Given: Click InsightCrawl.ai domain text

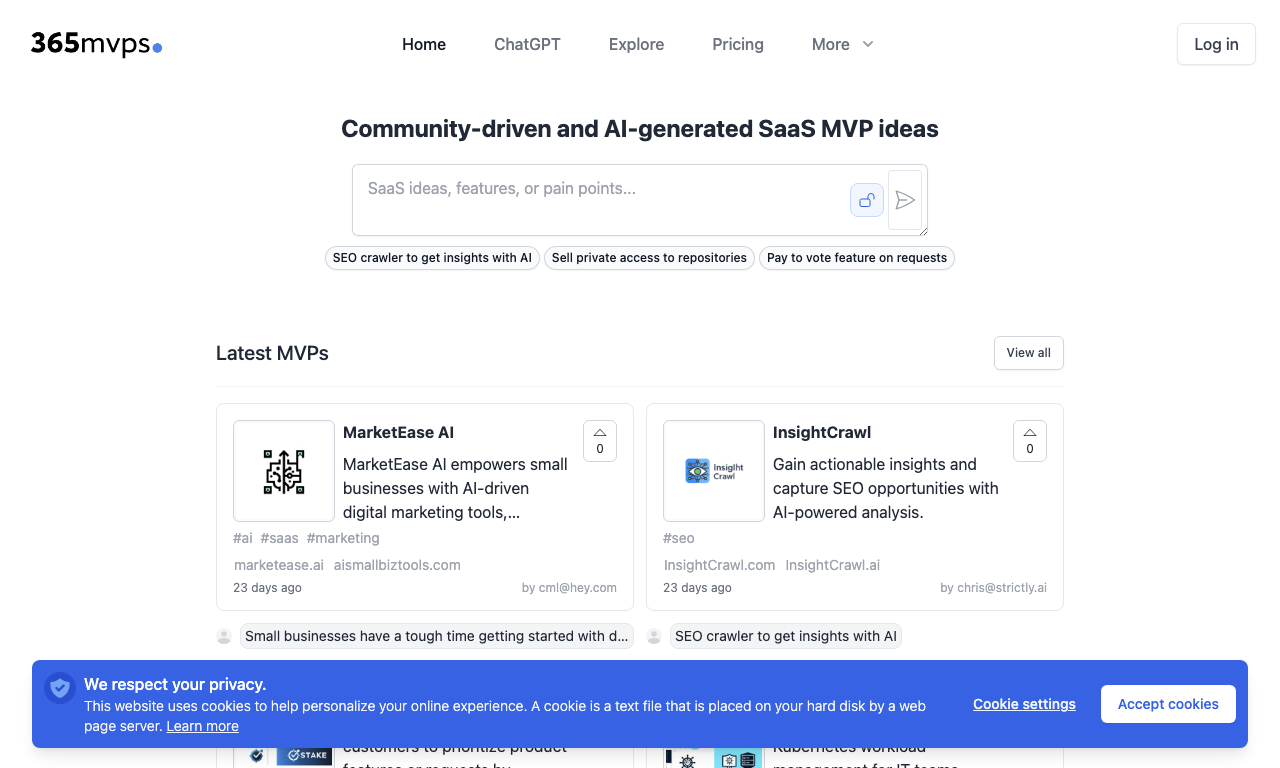Looking at the screenshot, I should point(833,565).
